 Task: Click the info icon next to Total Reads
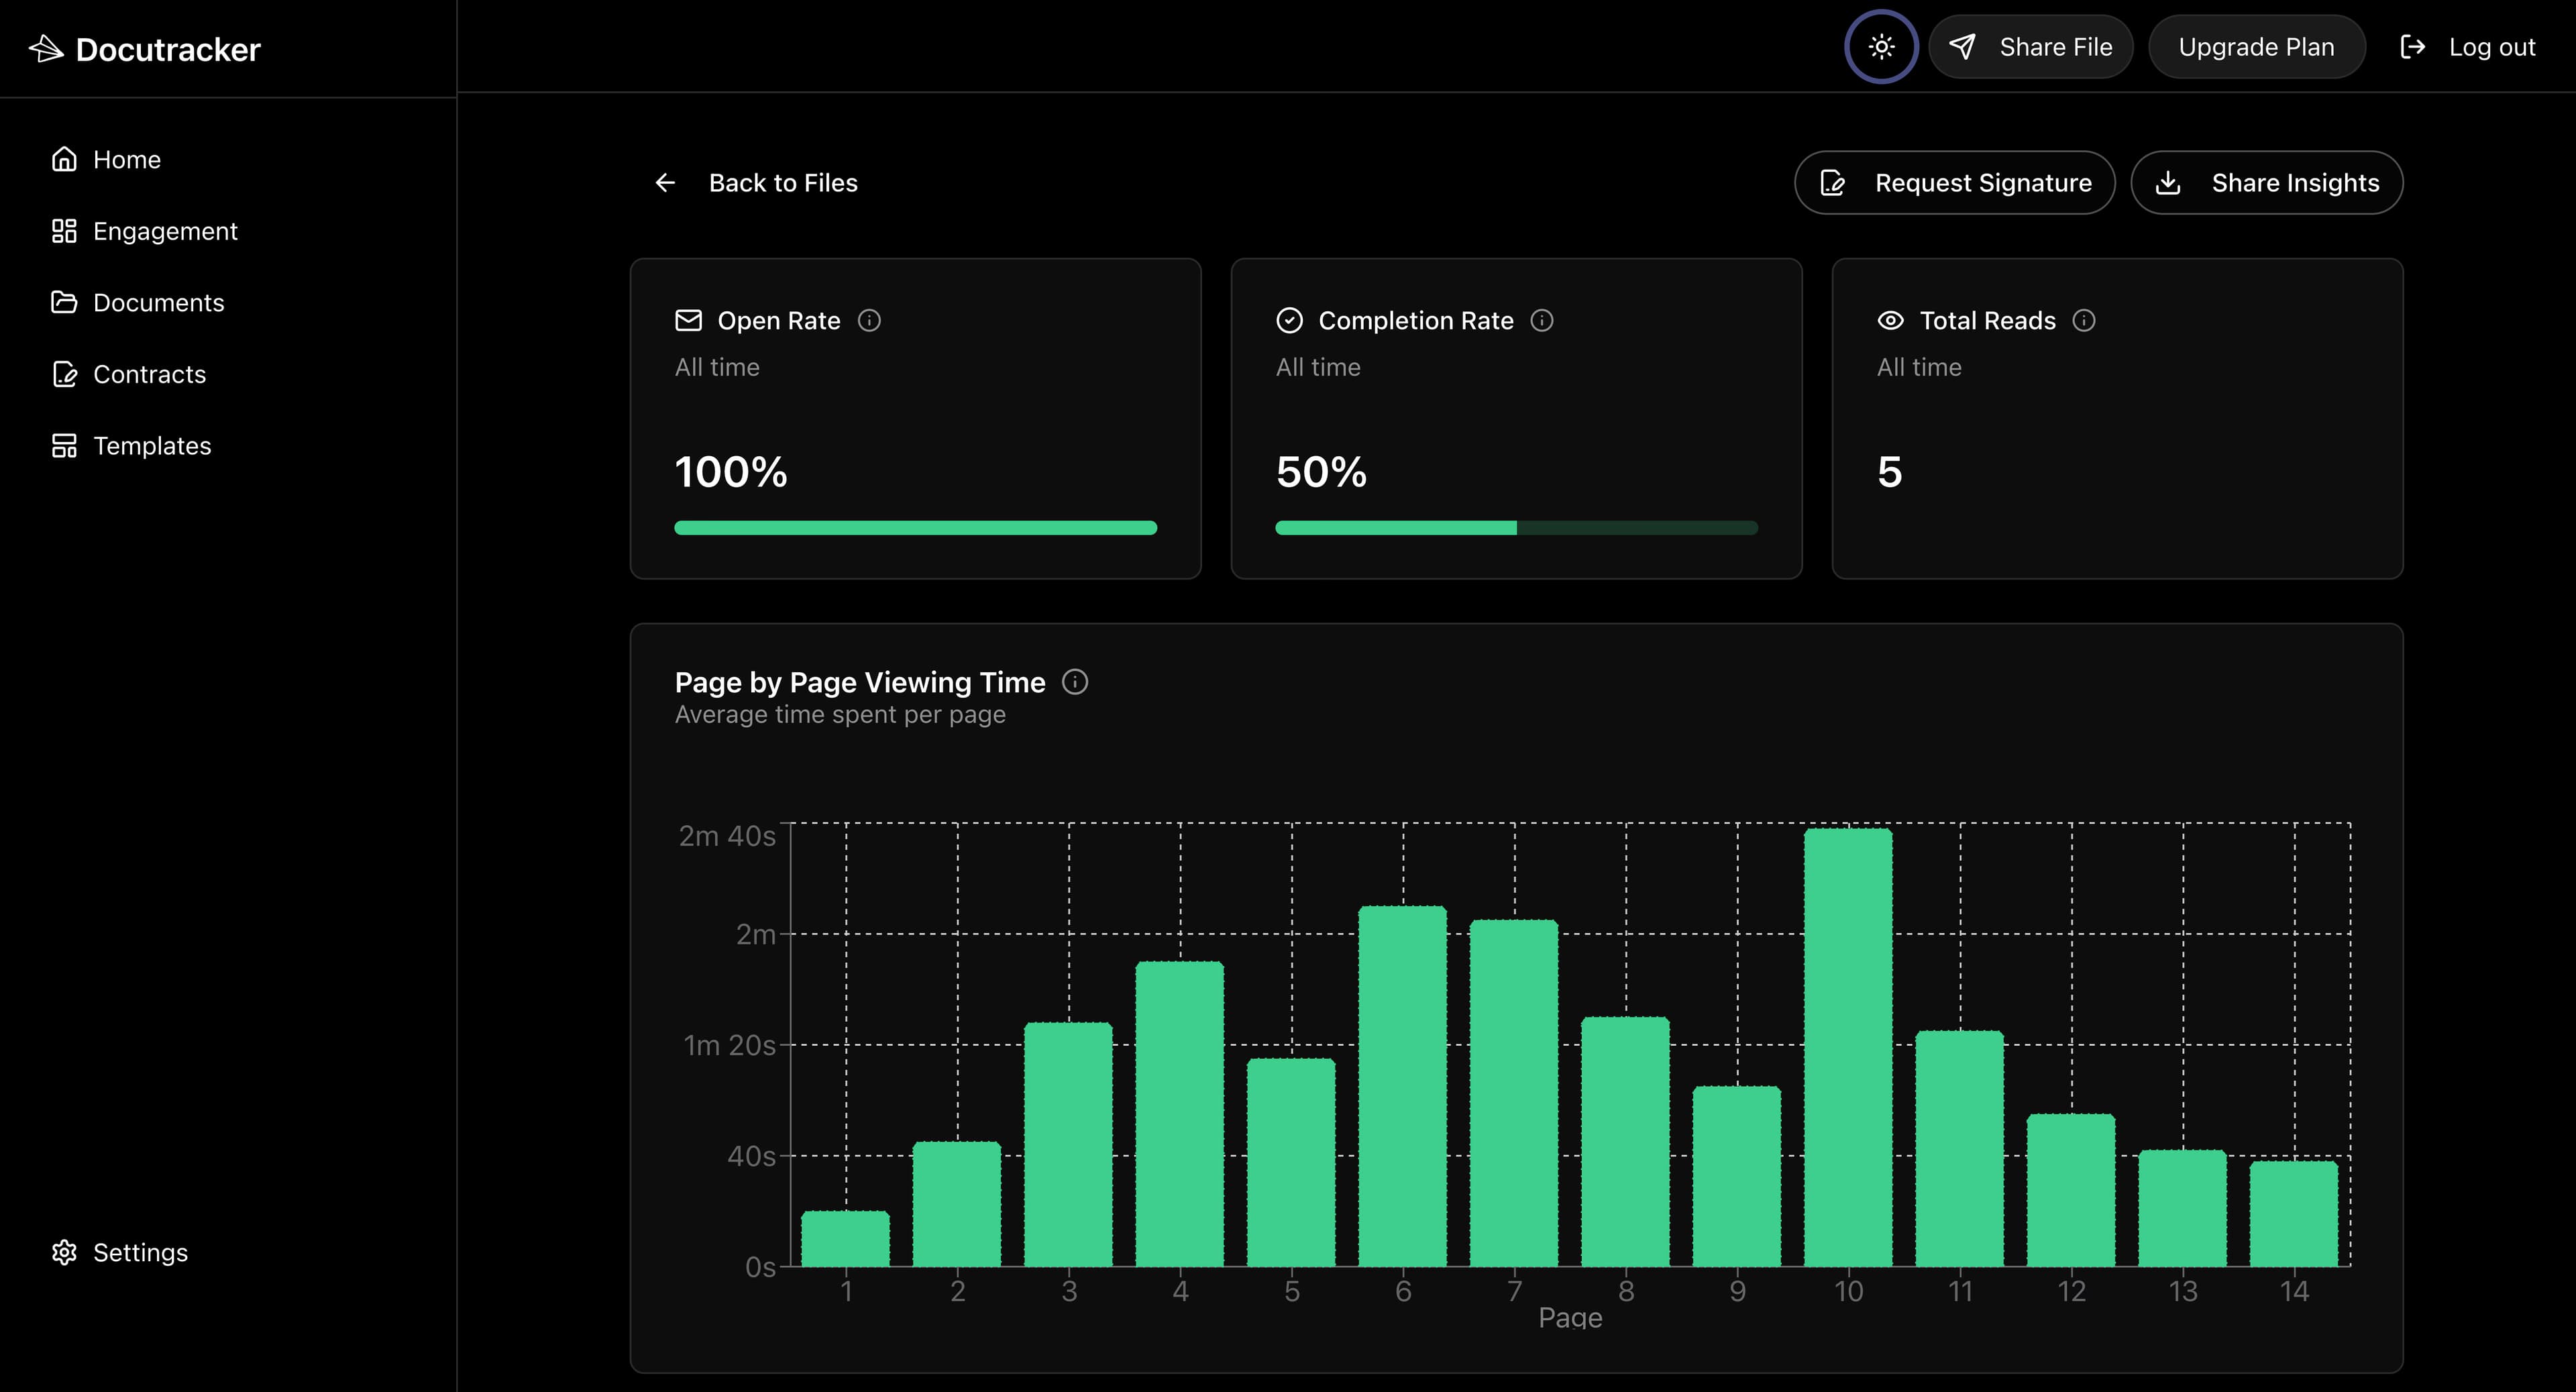click(x=2084, y=321)
